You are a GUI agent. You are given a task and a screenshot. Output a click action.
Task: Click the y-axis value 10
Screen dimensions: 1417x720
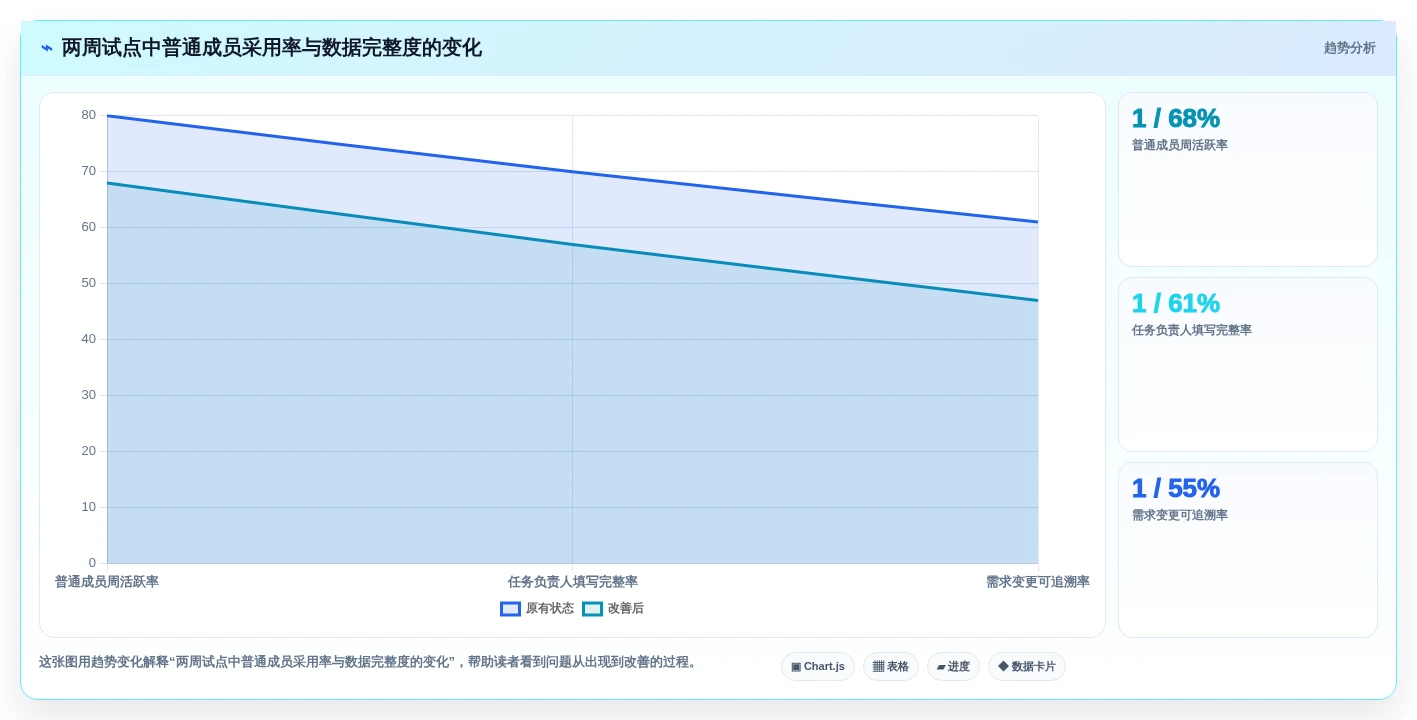click(x=89, y=507)
